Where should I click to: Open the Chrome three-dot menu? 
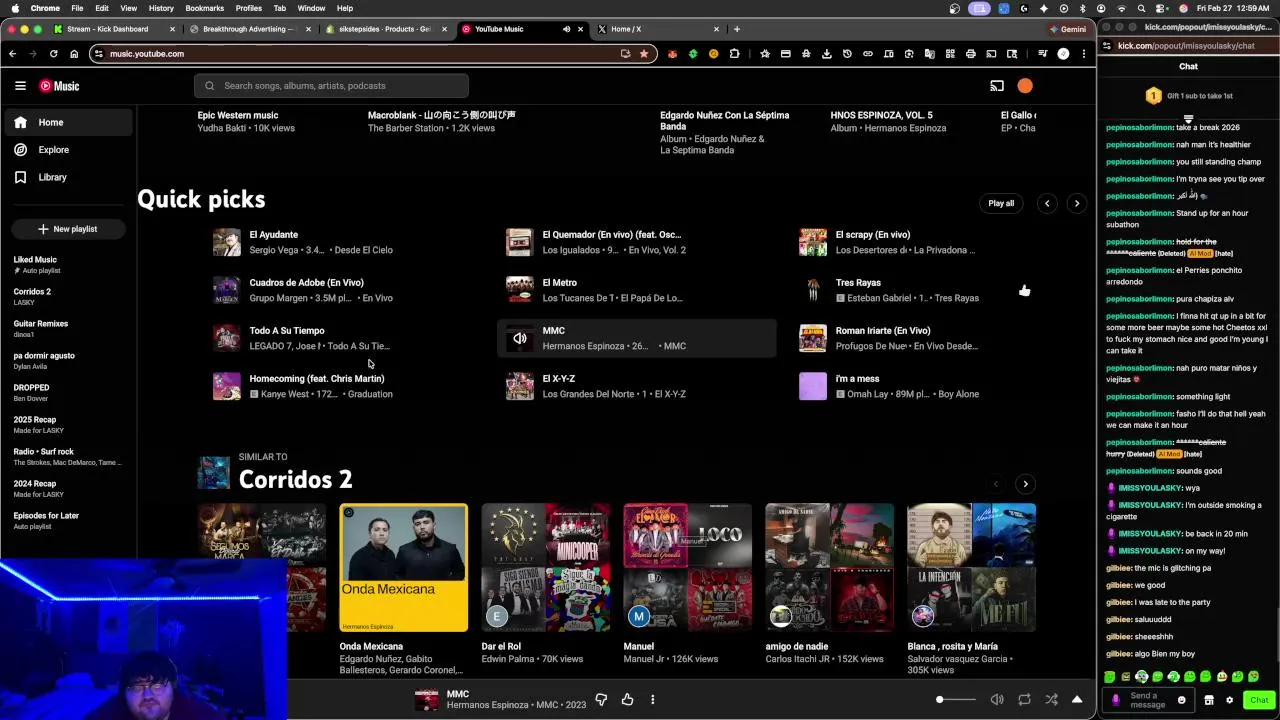click(x=1084, y=54)
